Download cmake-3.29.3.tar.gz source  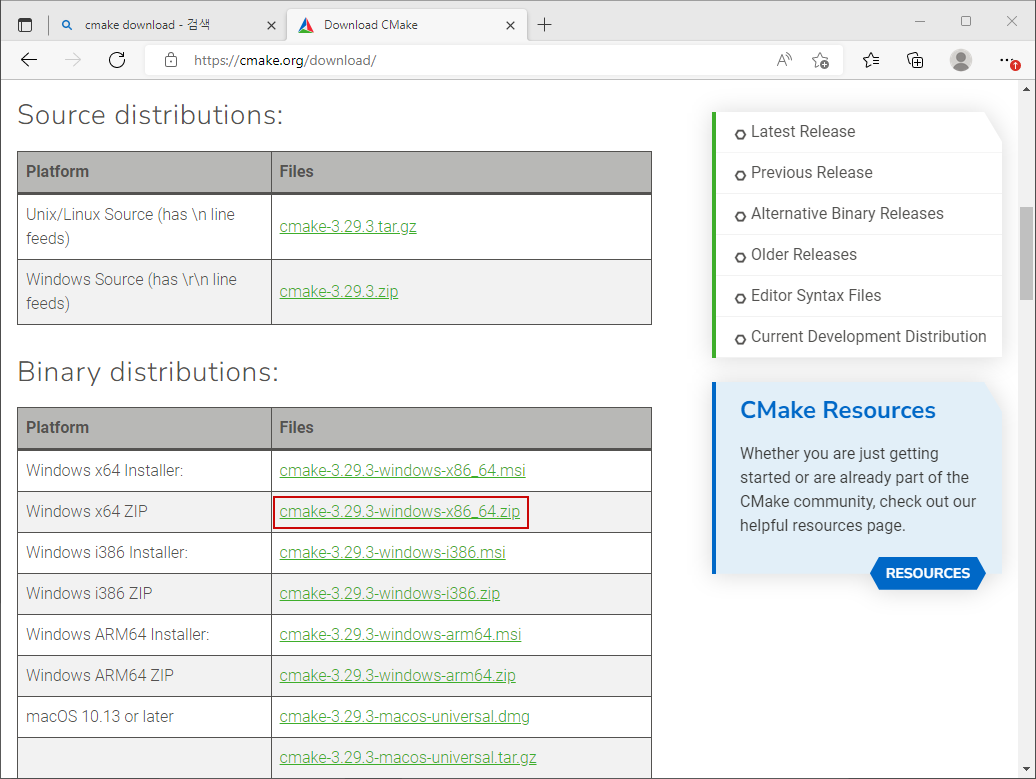coord(348,227)
